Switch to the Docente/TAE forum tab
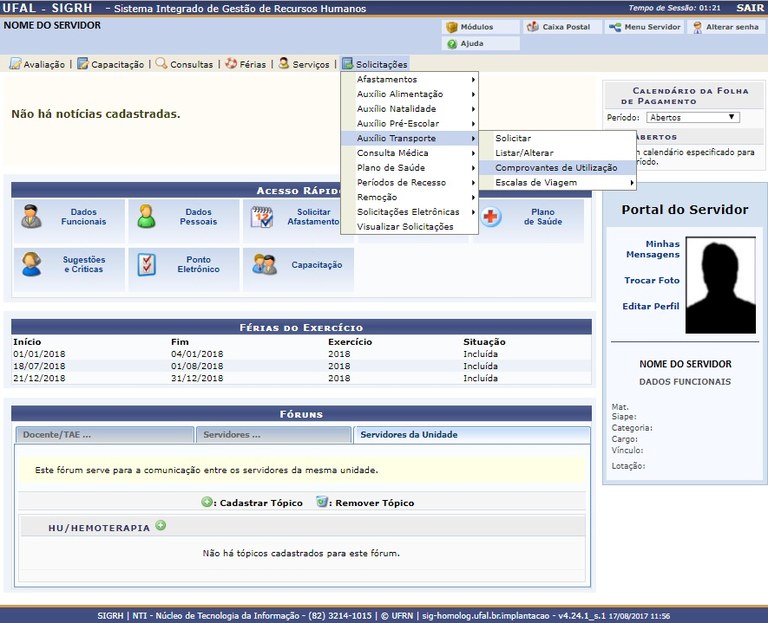The width and height of the screenshot is (768, 623). coord(104,435)
